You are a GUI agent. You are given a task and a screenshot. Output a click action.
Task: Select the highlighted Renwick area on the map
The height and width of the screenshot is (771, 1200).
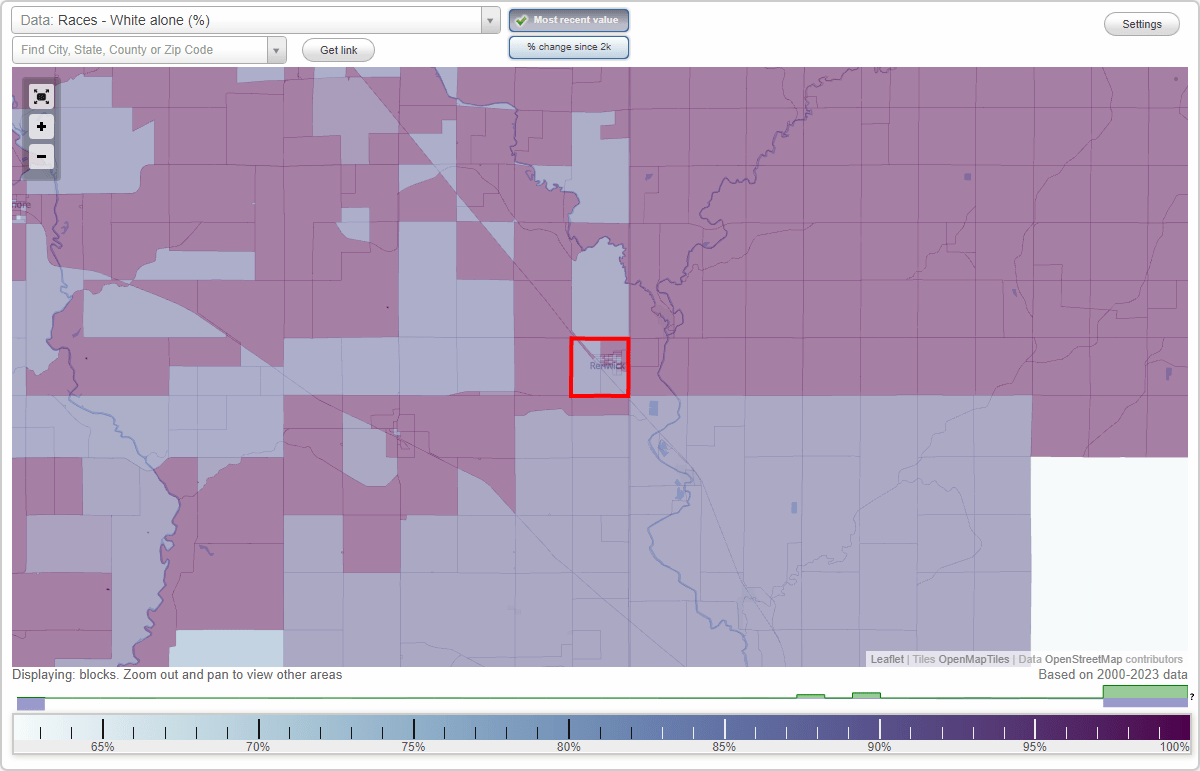600,367
